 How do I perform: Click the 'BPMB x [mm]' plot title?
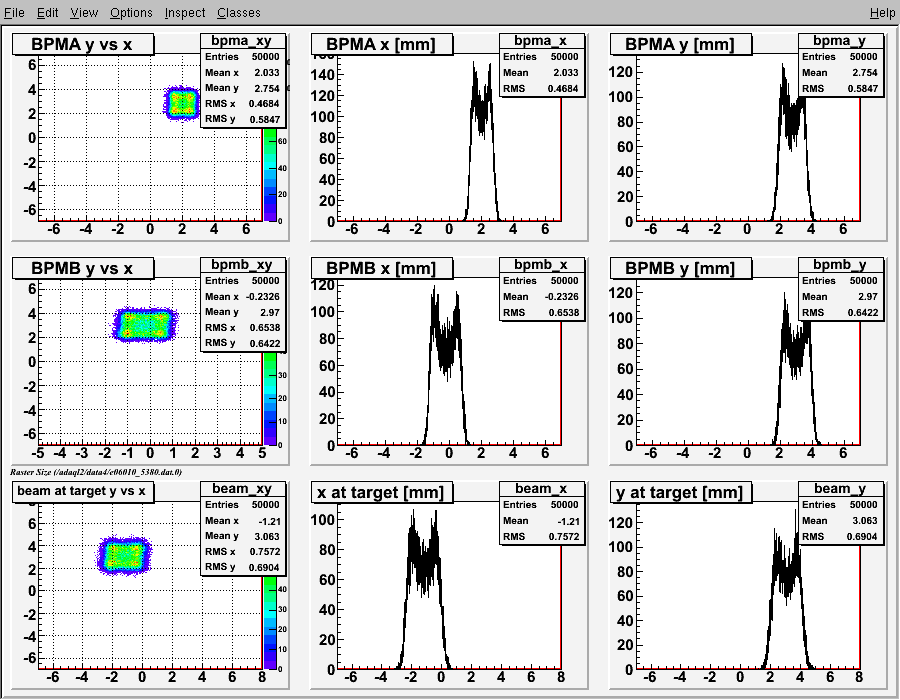(382, 268)
